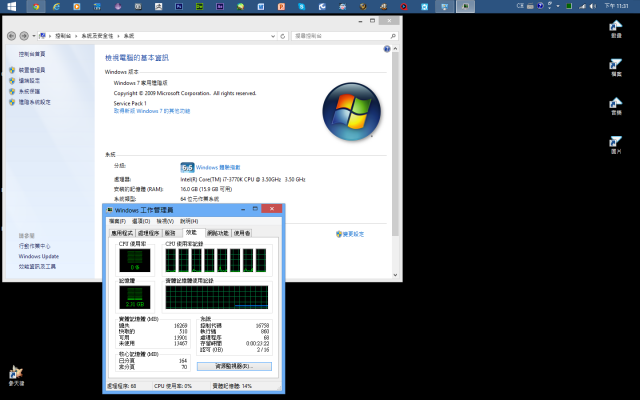
Task: Open the red circle taskbar icon
Action: [404, 6]
